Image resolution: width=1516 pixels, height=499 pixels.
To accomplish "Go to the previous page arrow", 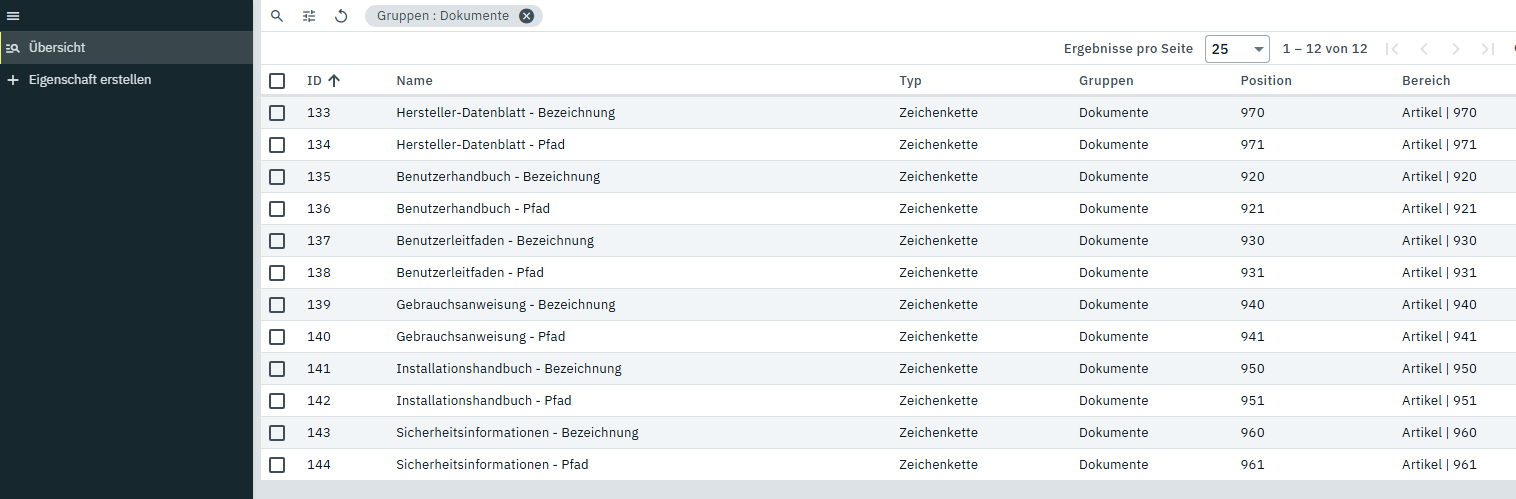I will (x=1424, y=49).
